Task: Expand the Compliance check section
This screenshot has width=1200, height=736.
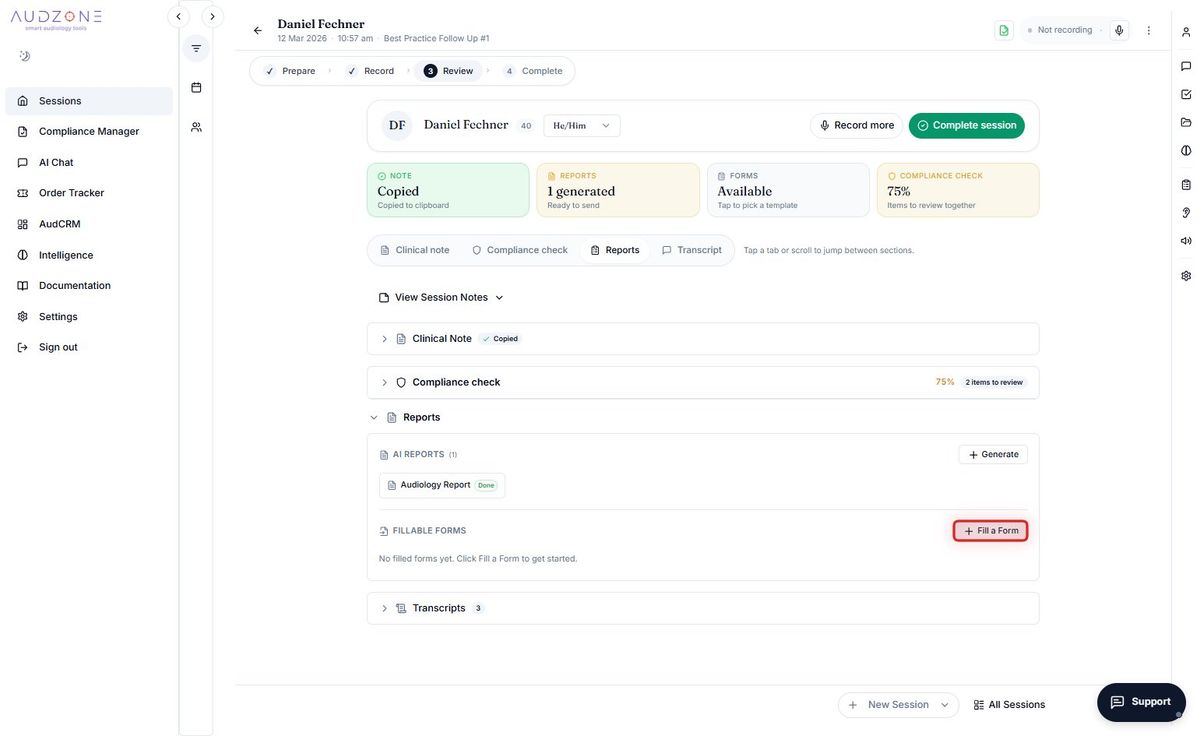Action: (x=703, y=382)
